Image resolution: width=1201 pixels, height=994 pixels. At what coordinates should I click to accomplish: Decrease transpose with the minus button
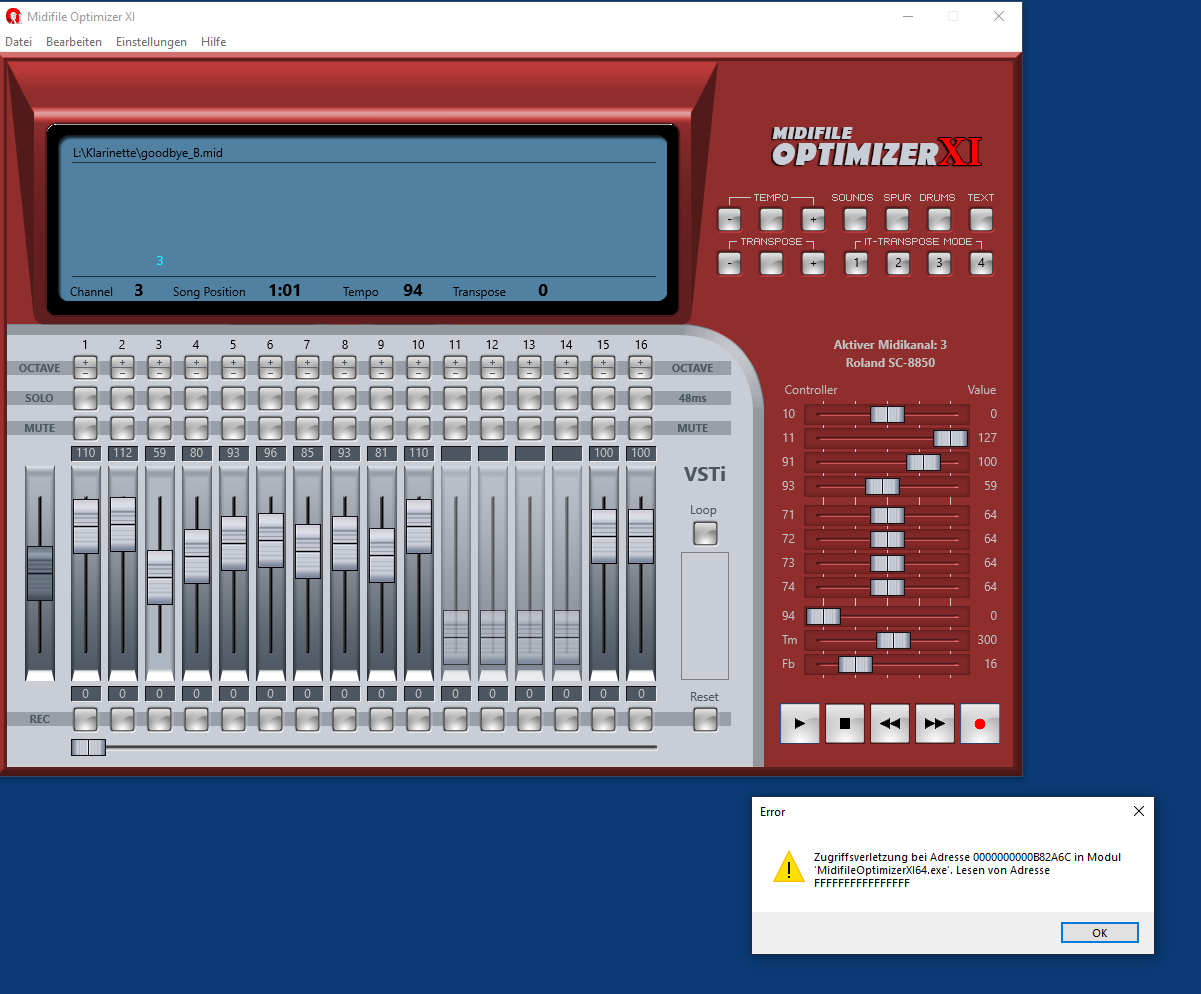pos(730,263)
